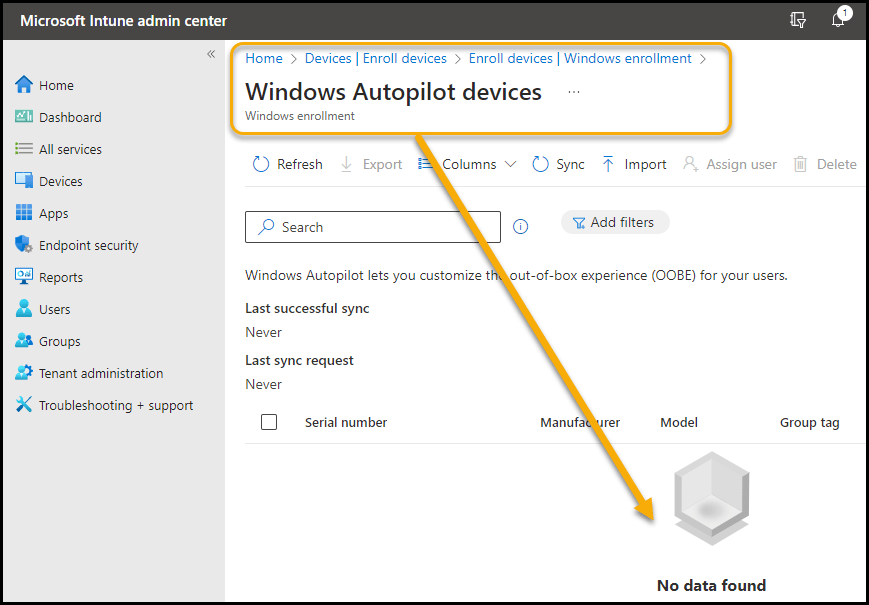The image size is (869, 605).
Task: Click the 'Last sync request' label
Action: [299, 361]
